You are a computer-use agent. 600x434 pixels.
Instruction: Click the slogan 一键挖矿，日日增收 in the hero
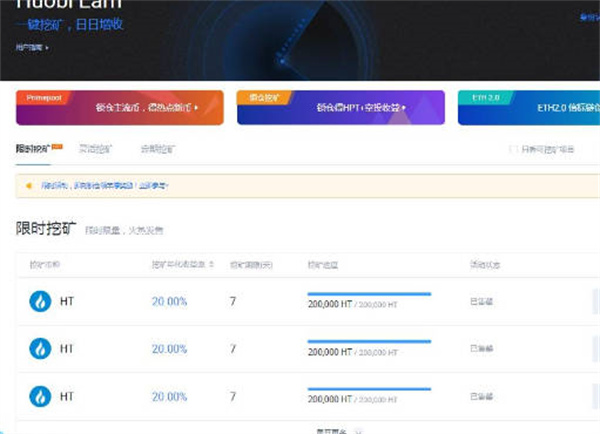pyautogui.click(x=69, y=24)
